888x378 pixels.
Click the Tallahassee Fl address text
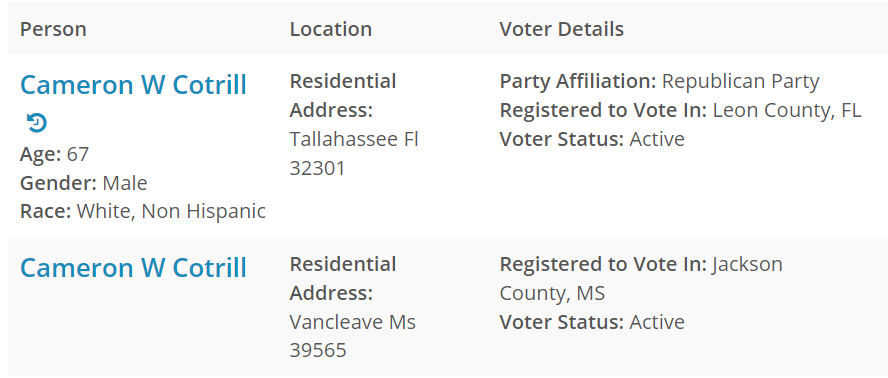click(x=354, y=139)
